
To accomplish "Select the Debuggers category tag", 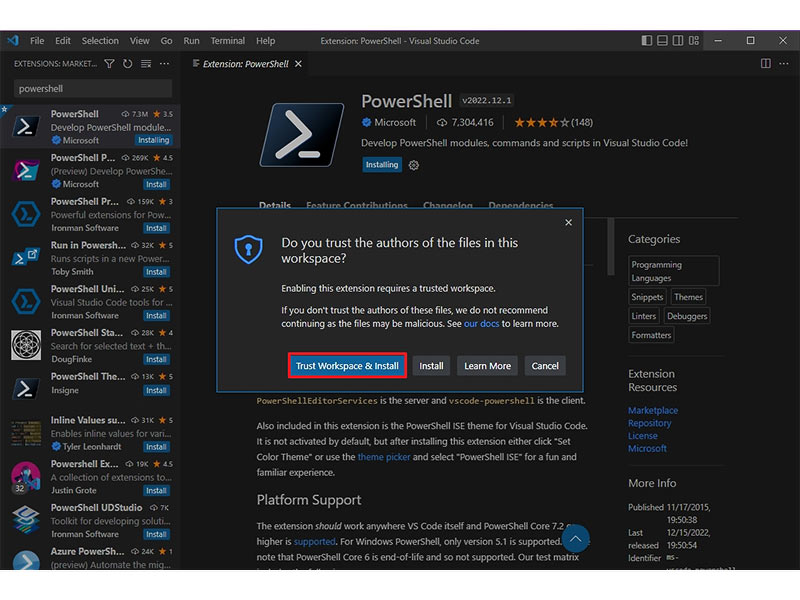I will (x=687, y=316).
